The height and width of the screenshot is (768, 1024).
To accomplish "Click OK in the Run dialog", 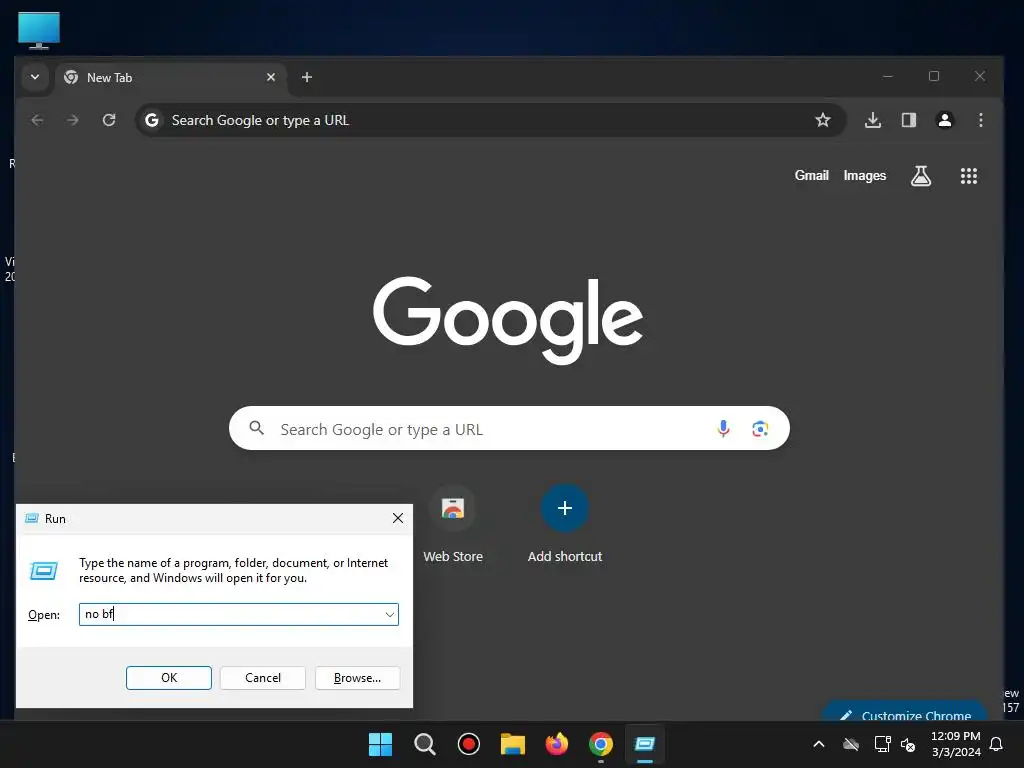I will pyautogui.click(x=168, y=678).
